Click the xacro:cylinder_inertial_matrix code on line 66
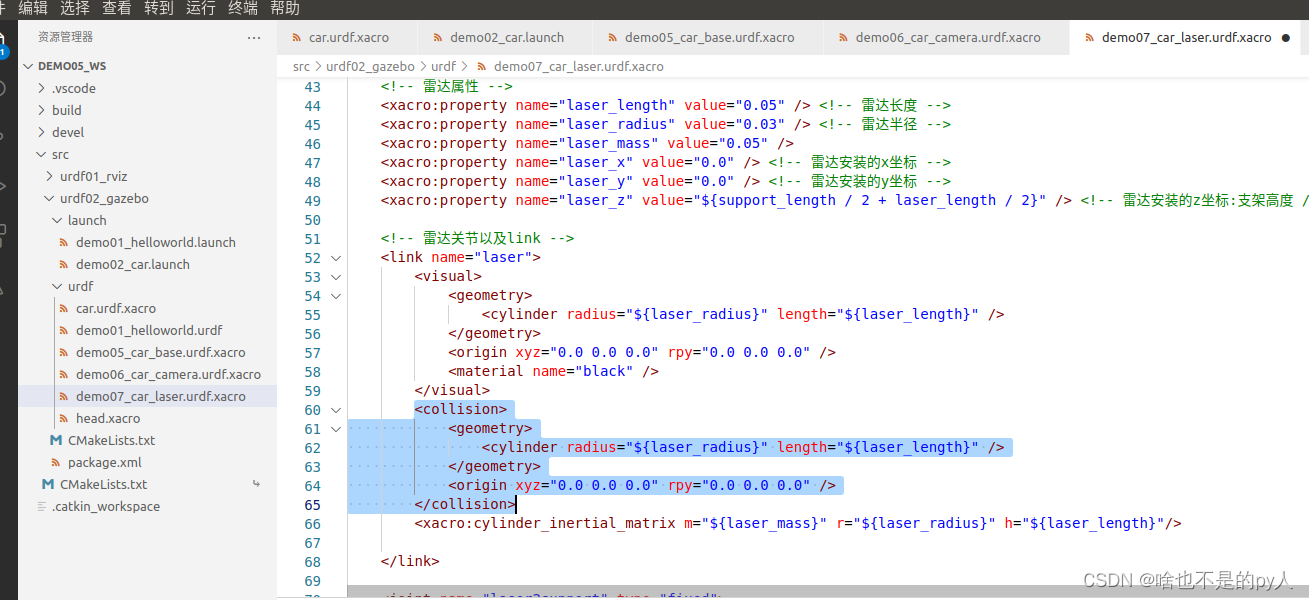Image resolution: width=1309 pixels, height=600 pixels. click(798, 523)
